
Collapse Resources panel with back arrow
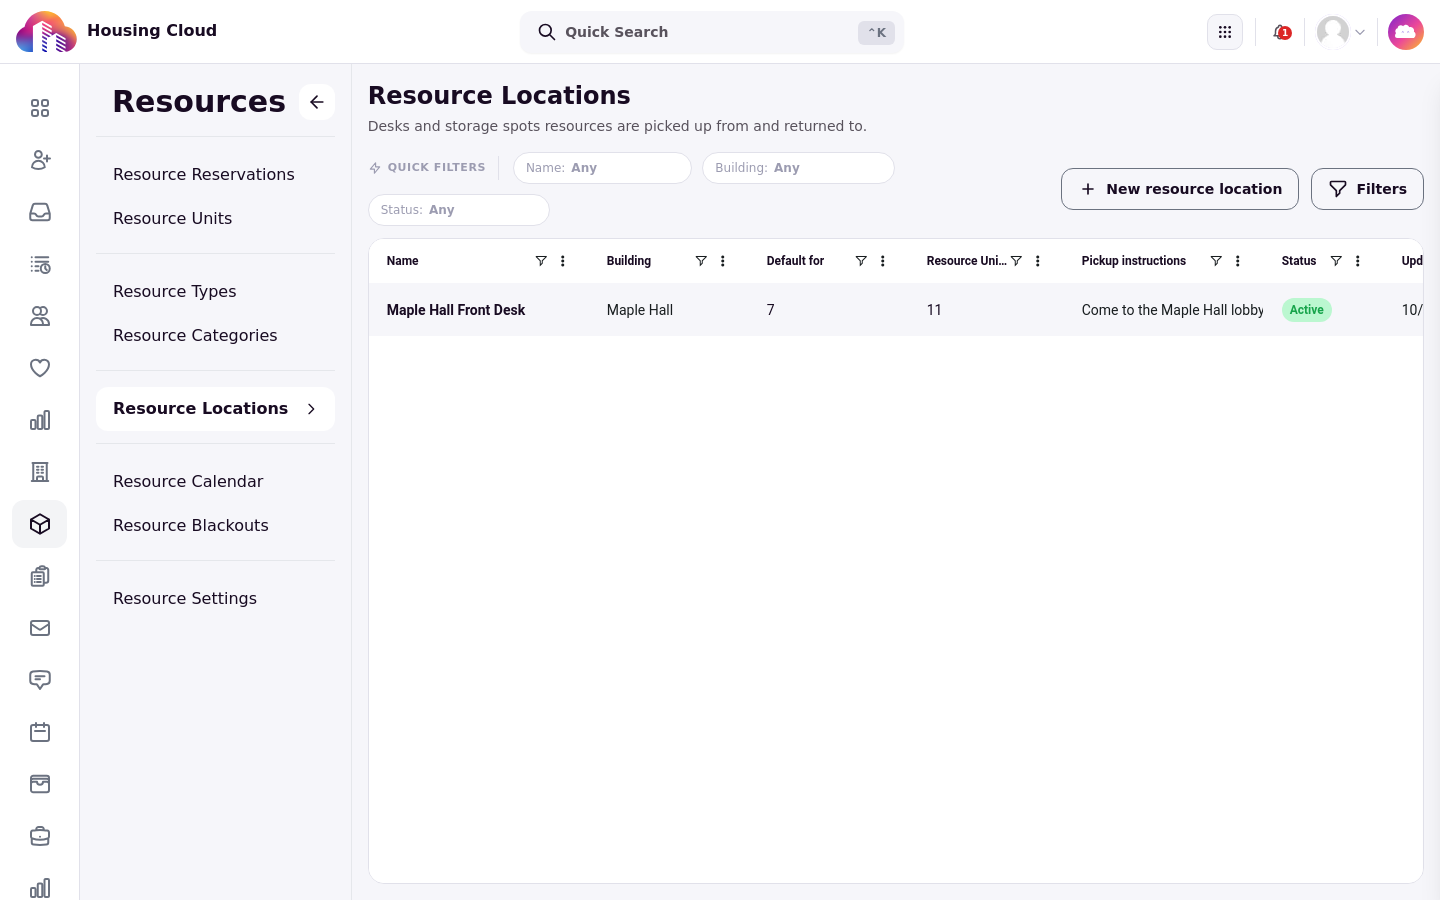pyautogui.click(x=317, y=102)
